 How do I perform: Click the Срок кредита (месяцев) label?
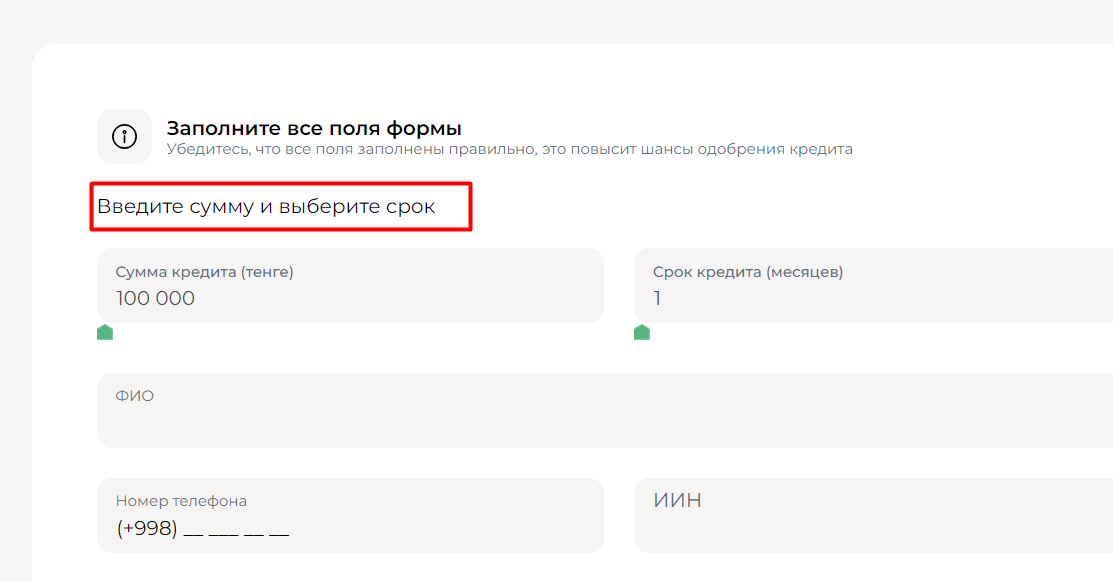pos(748,272)
